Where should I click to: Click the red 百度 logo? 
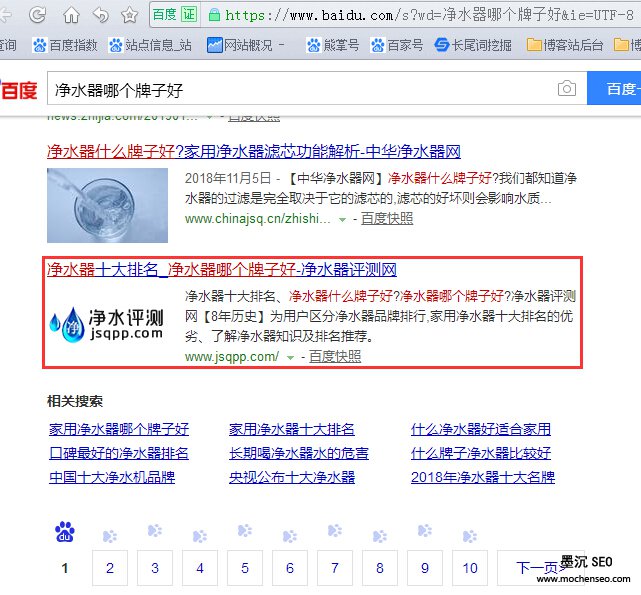pyautogui.click(x=19, y=89)
